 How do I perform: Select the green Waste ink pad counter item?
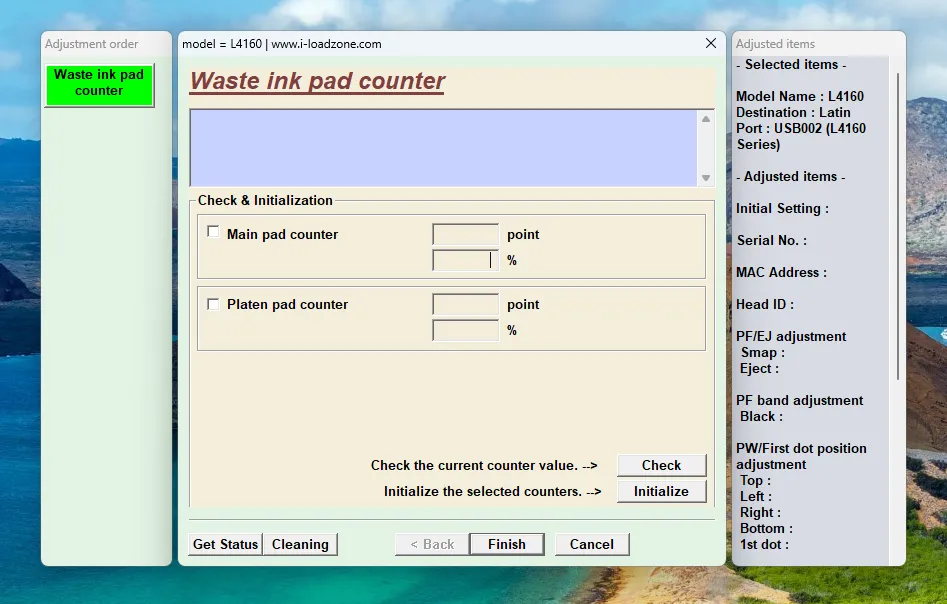pos(99,84)
